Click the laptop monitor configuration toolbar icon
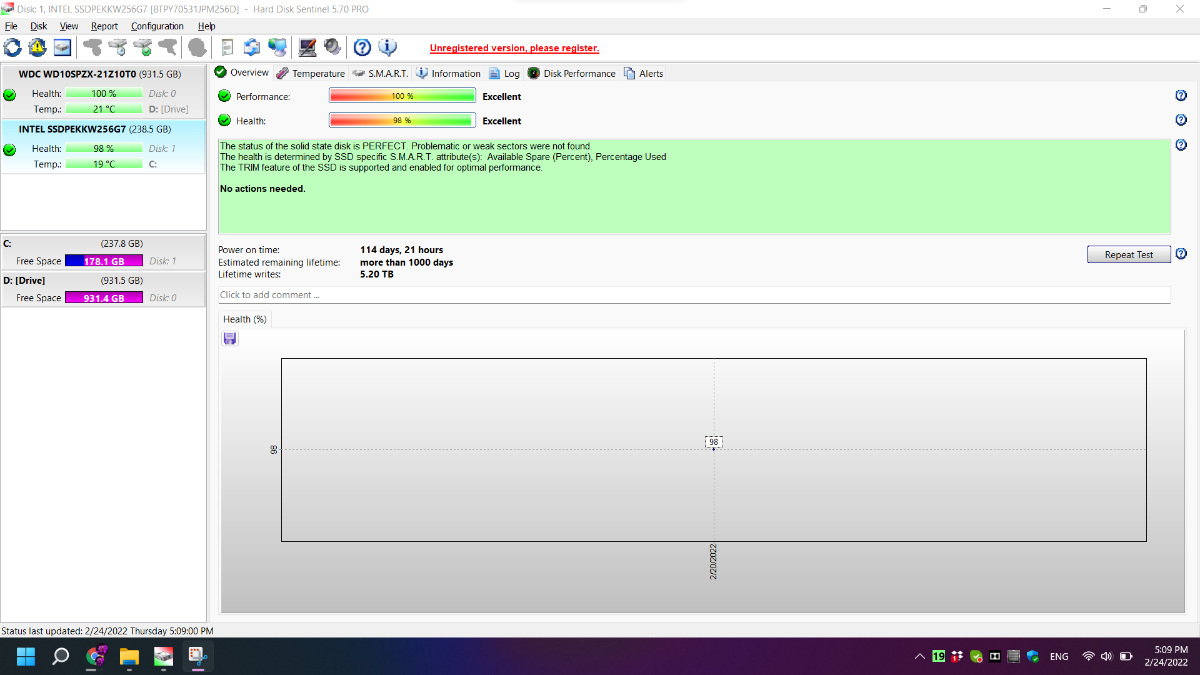Viewport: 1200px width, 675px height. (308, 47)
